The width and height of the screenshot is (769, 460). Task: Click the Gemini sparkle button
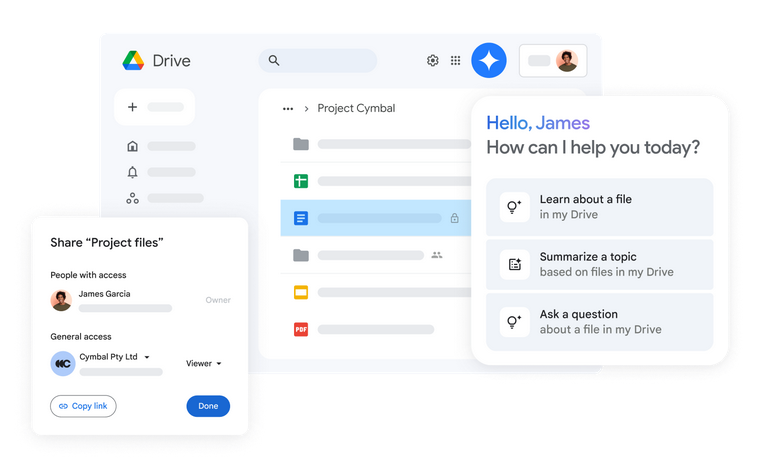tap(489, 60)
